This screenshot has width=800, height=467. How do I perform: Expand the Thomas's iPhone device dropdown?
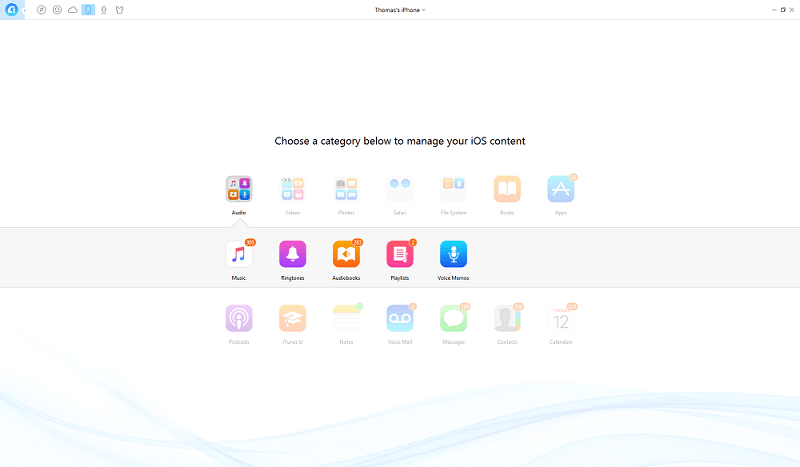pos(399,10)
